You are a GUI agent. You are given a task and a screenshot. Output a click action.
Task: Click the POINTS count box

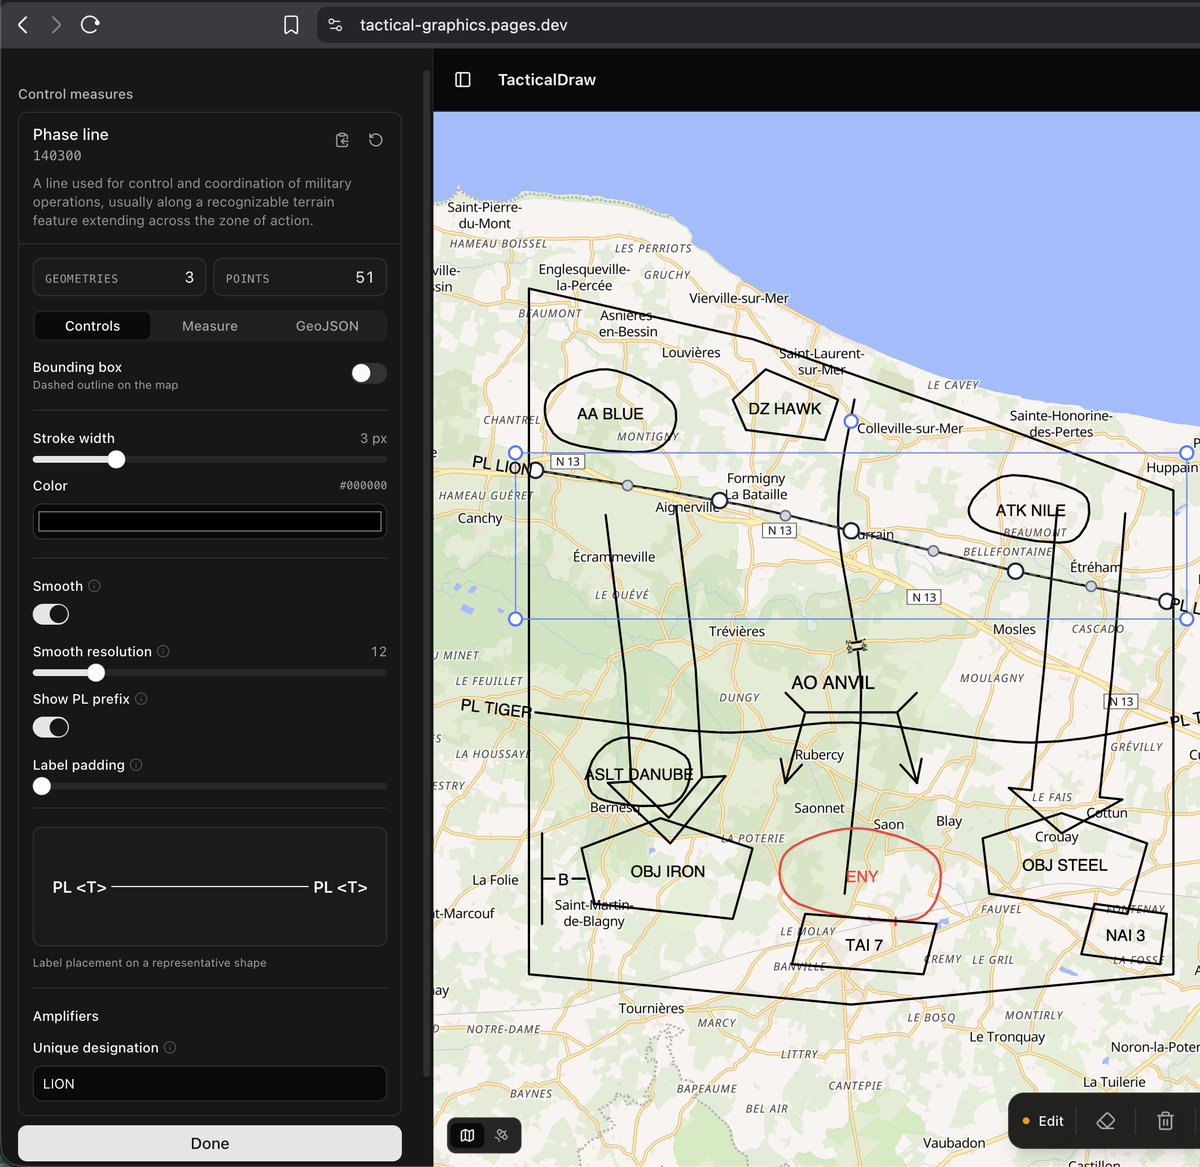point(300,277)
